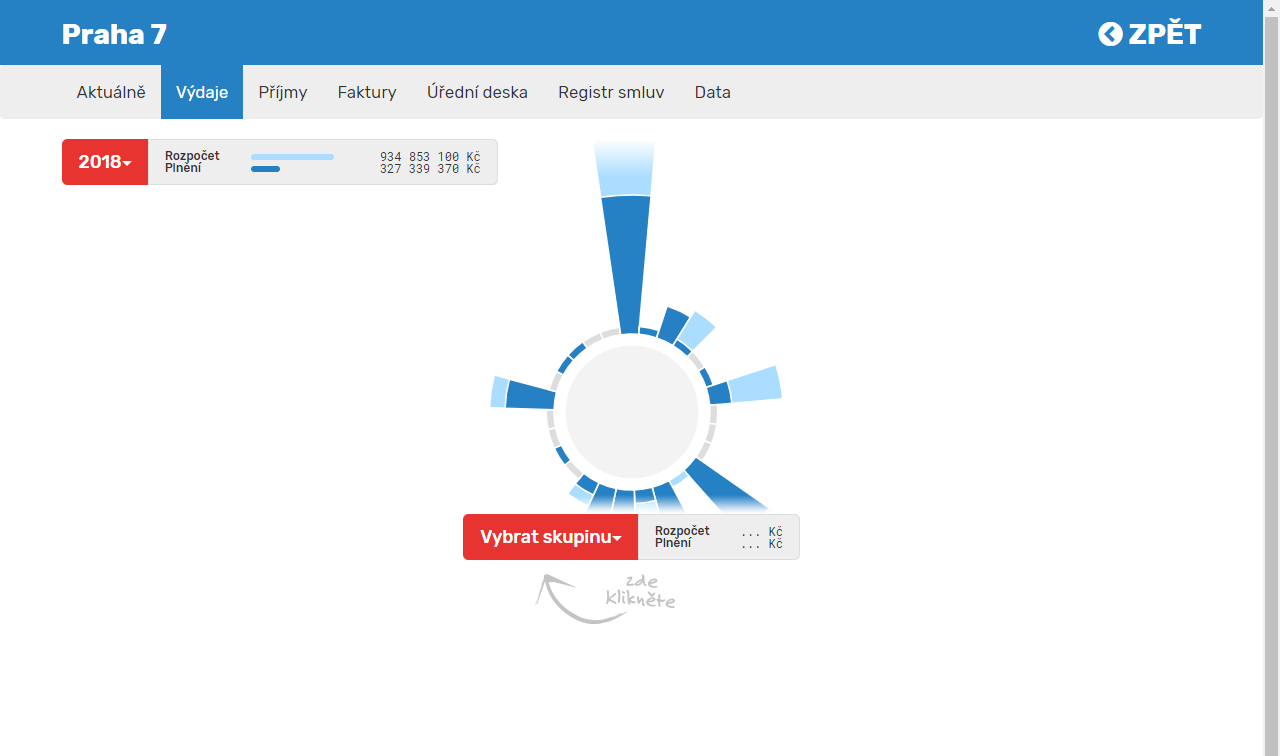Image resolution: width=1280 pixels, height=756 pixels.
Task: Click the light blue Rozpočet progress bar
Action: [x=292, y=157]
